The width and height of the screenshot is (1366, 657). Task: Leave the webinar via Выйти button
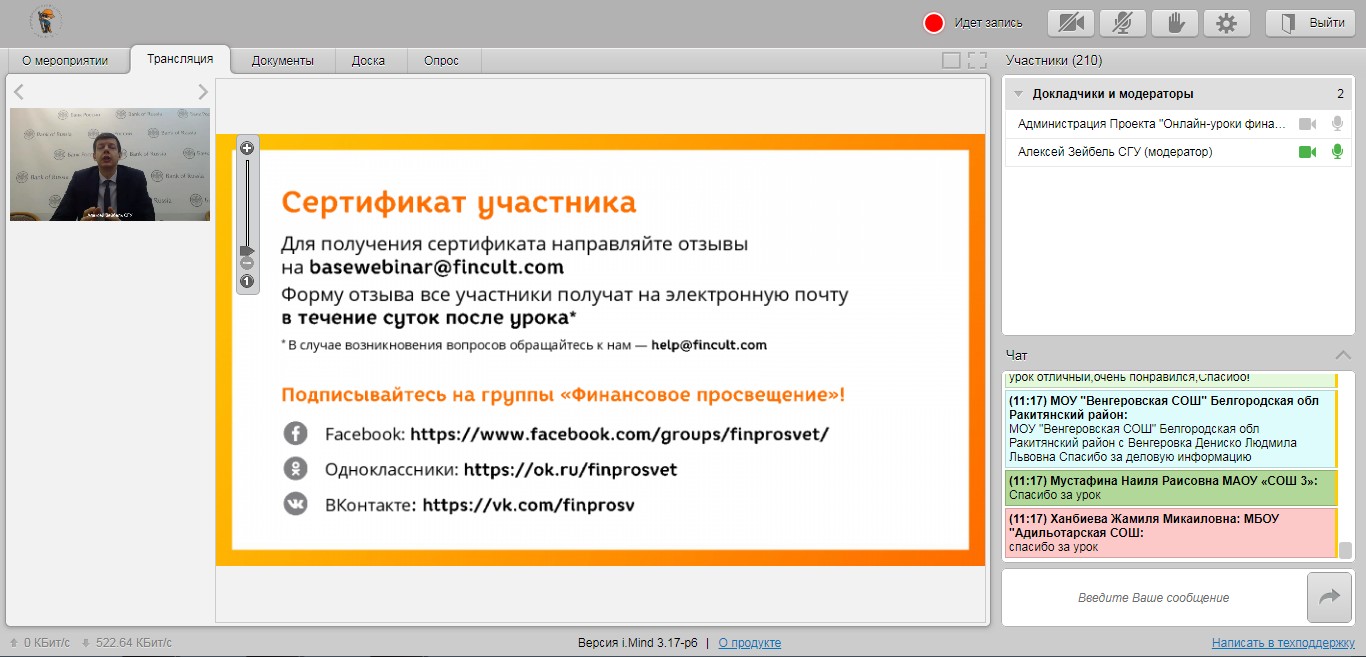[1310, 23]
